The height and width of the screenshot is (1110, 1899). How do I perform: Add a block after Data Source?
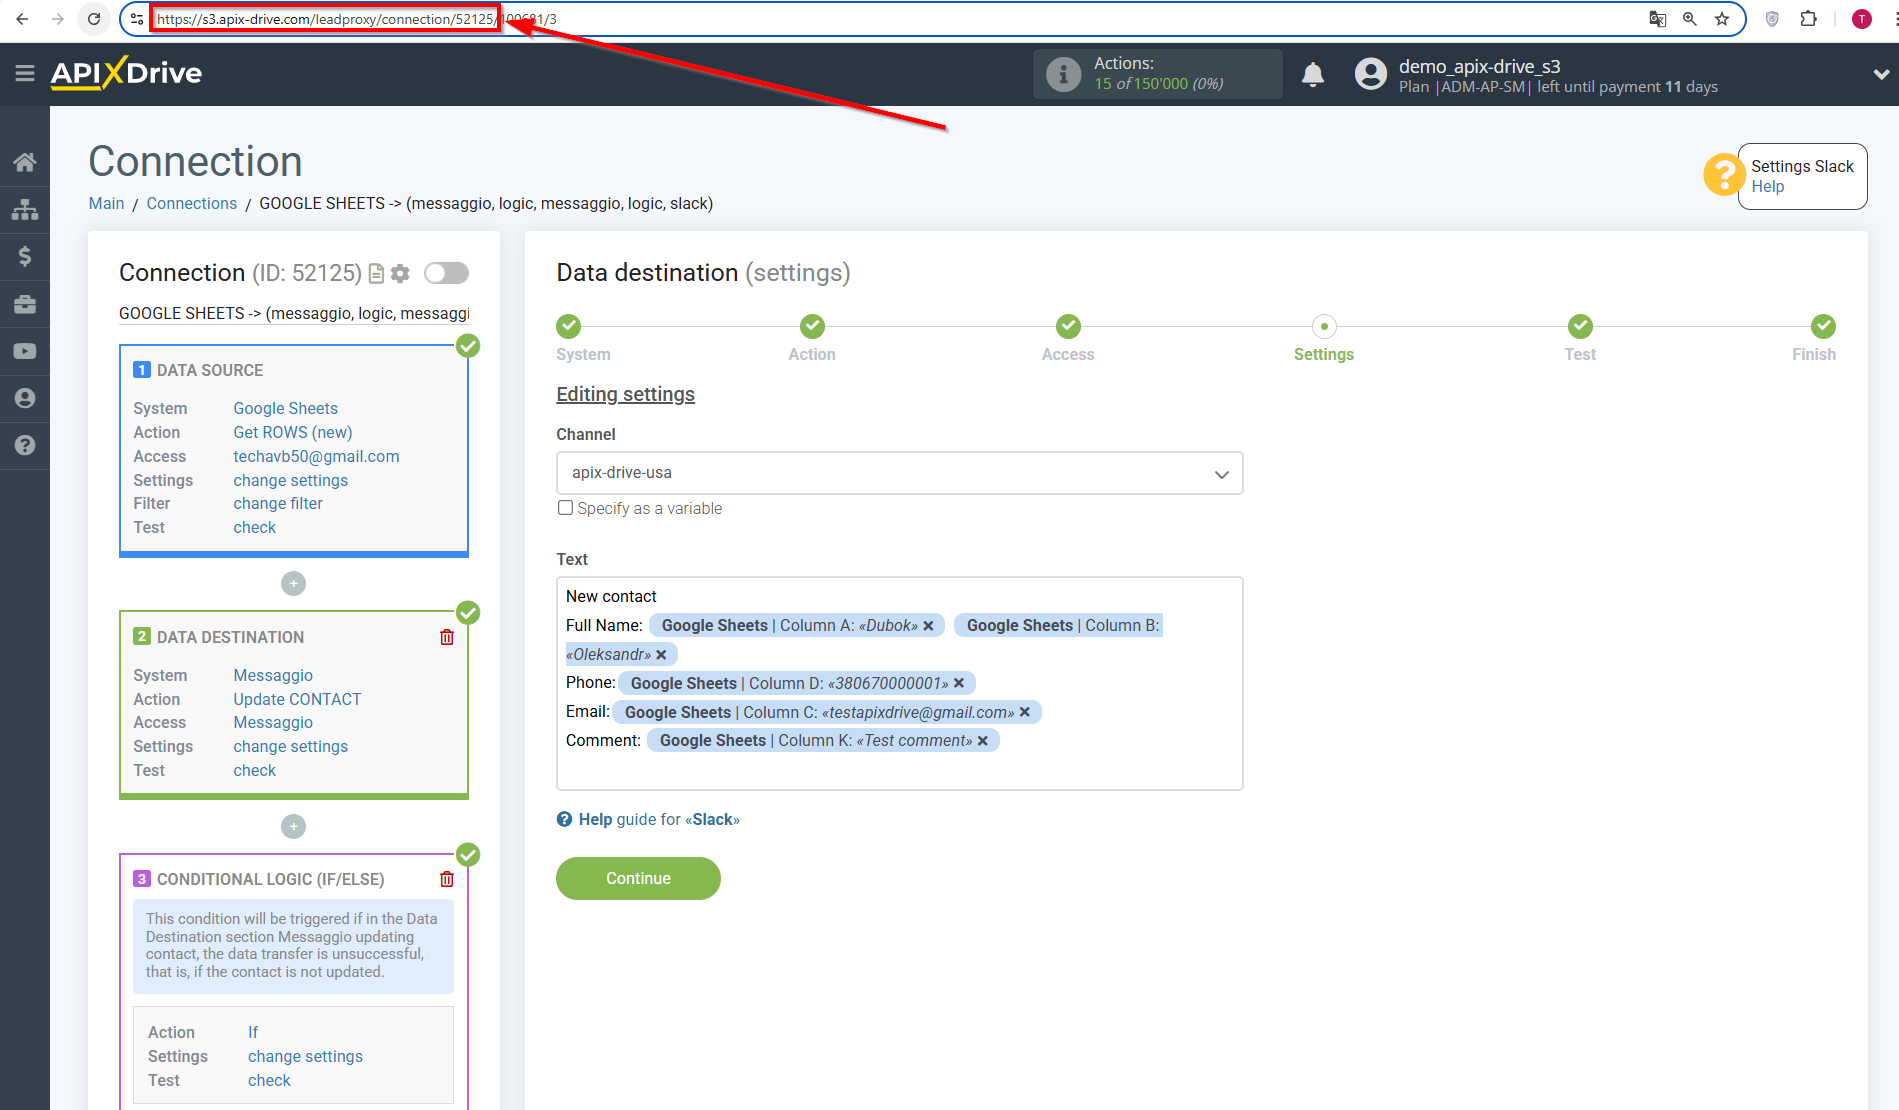(x=293, y=583)
